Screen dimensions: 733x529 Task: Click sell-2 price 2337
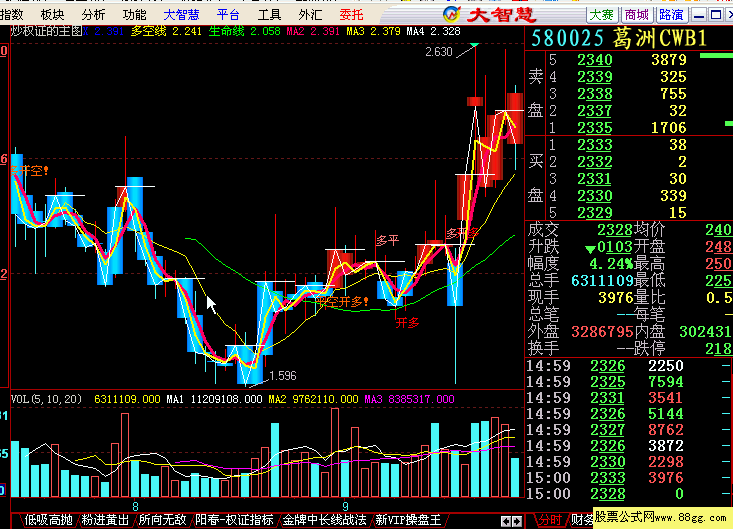pyautogui.click(x=595, y=111)
